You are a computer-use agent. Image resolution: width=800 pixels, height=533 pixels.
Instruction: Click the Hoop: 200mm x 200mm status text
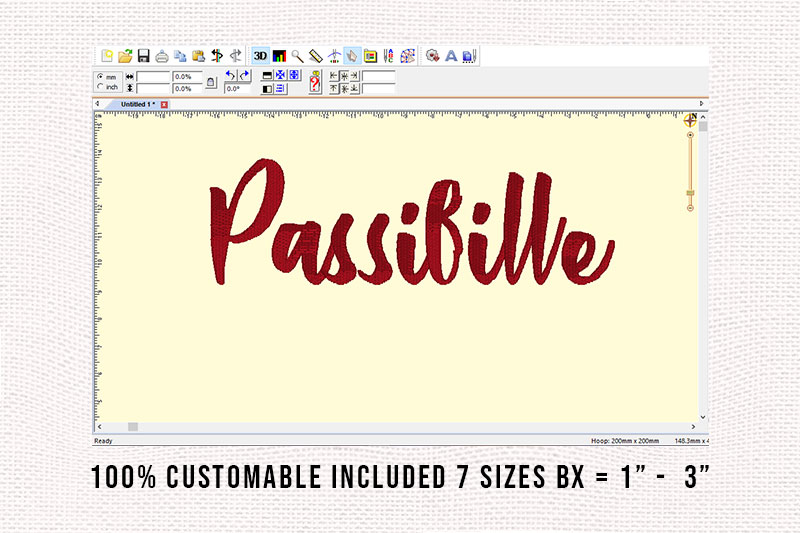point(625,441)
